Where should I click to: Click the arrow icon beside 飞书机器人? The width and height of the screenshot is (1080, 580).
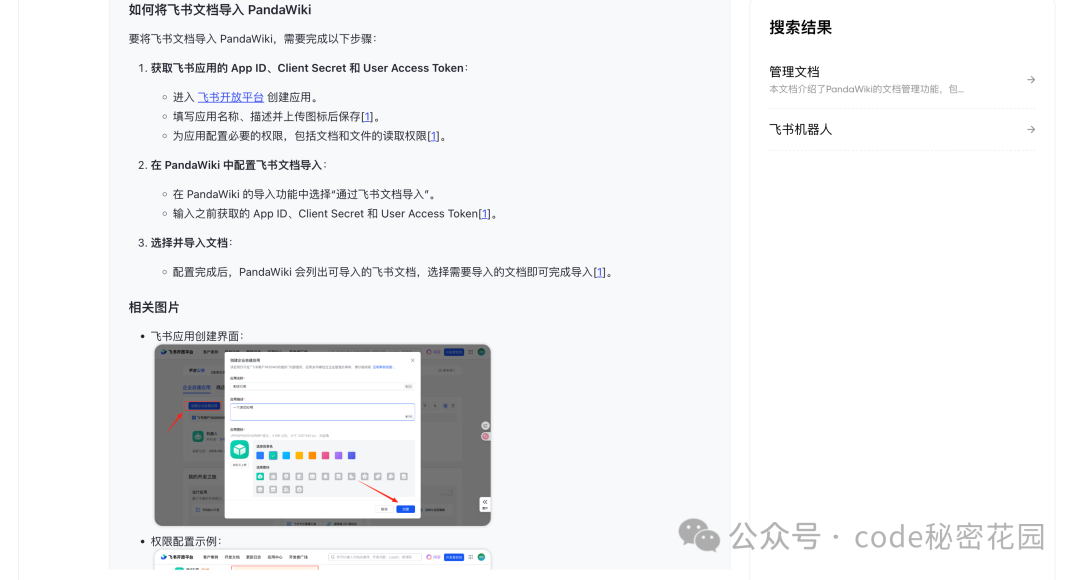click(x=1031, y=130)
